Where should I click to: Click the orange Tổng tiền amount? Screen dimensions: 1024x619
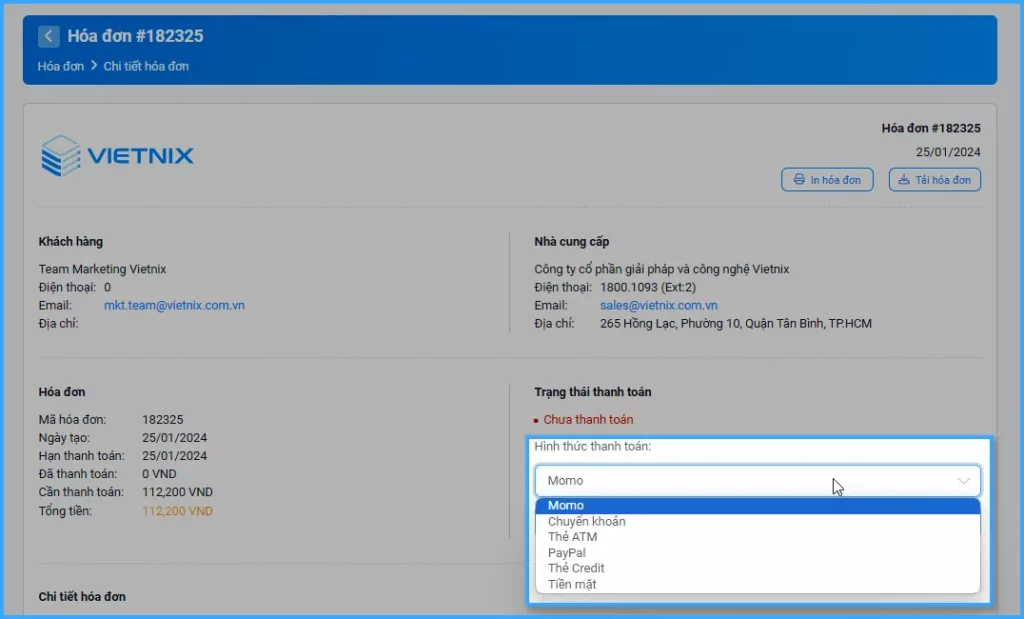177,511
